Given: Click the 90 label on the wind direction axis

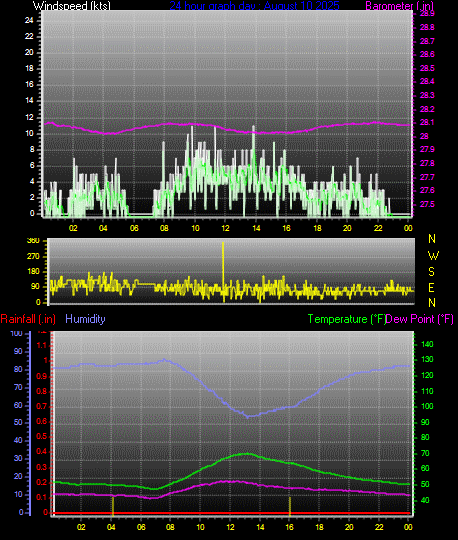Looking at the screenshot, I should 35,287.
